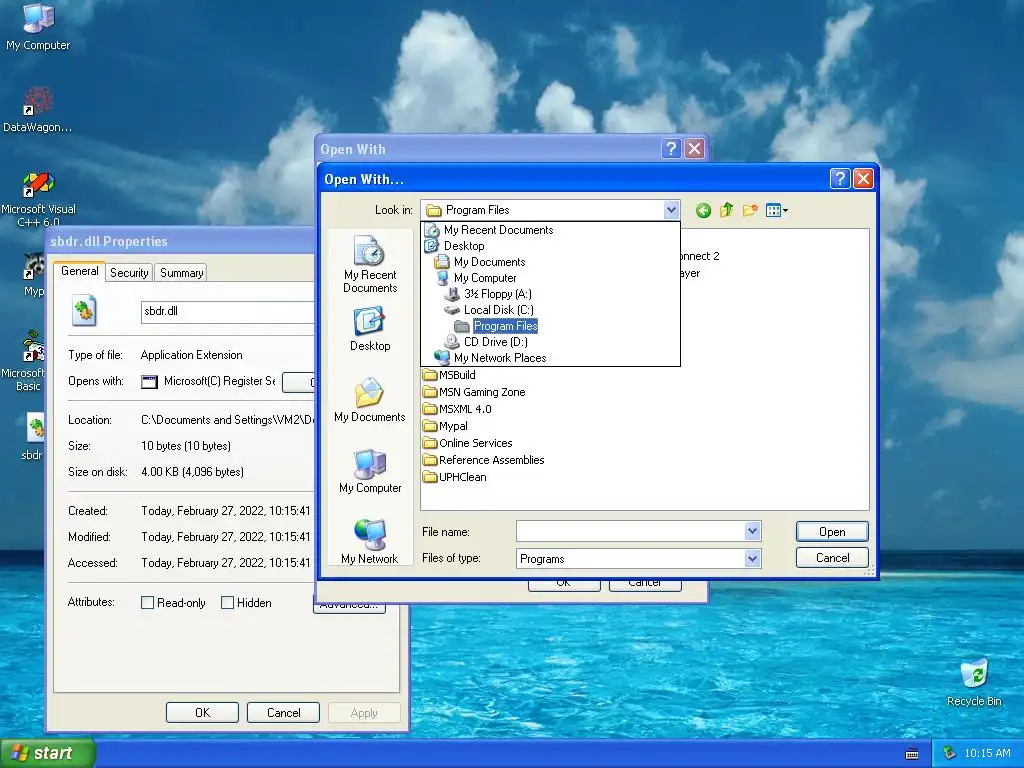Viewport: 1024px width, 768px height.
Task: Click the help button of Open With... dialog
Action: (x=840, y=178)
